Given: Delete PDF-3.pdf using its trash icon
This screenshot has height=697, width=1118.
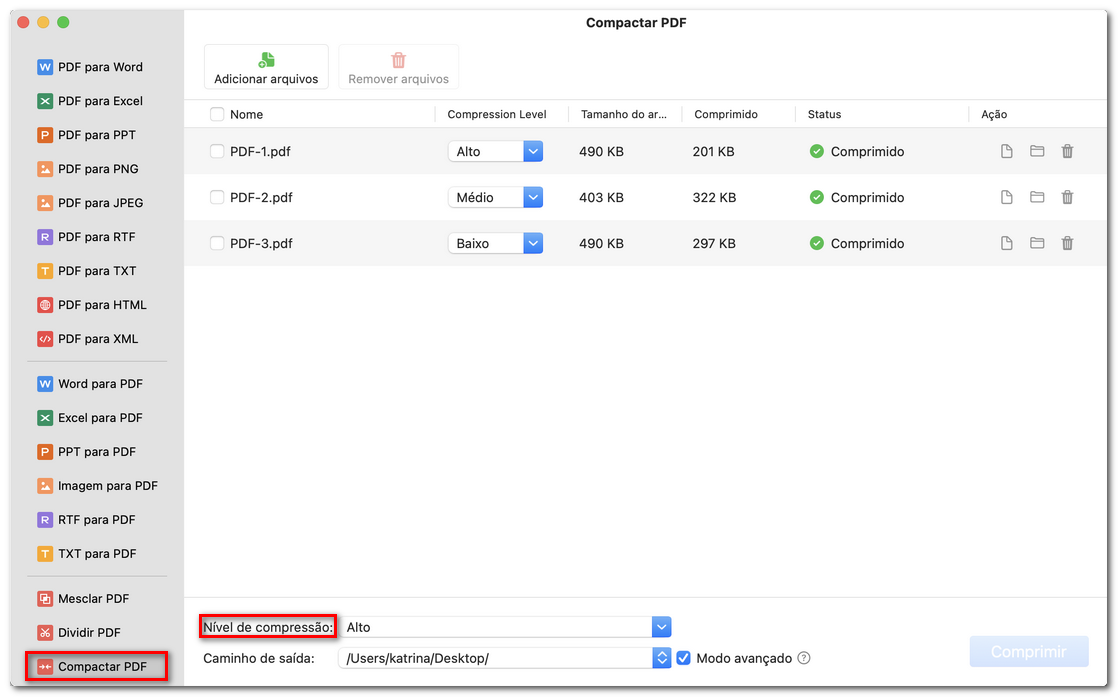Looking at the screenshot, I should [x=1067, y=243].
